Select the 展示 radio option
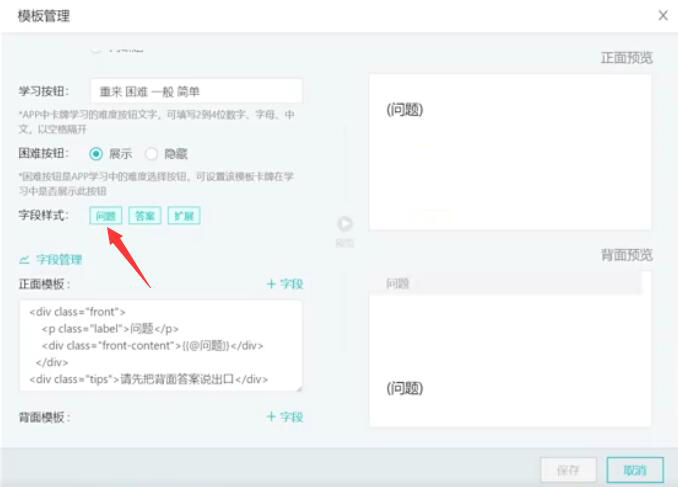This screenshot has width=678, height=487. [x=96, y=154]
